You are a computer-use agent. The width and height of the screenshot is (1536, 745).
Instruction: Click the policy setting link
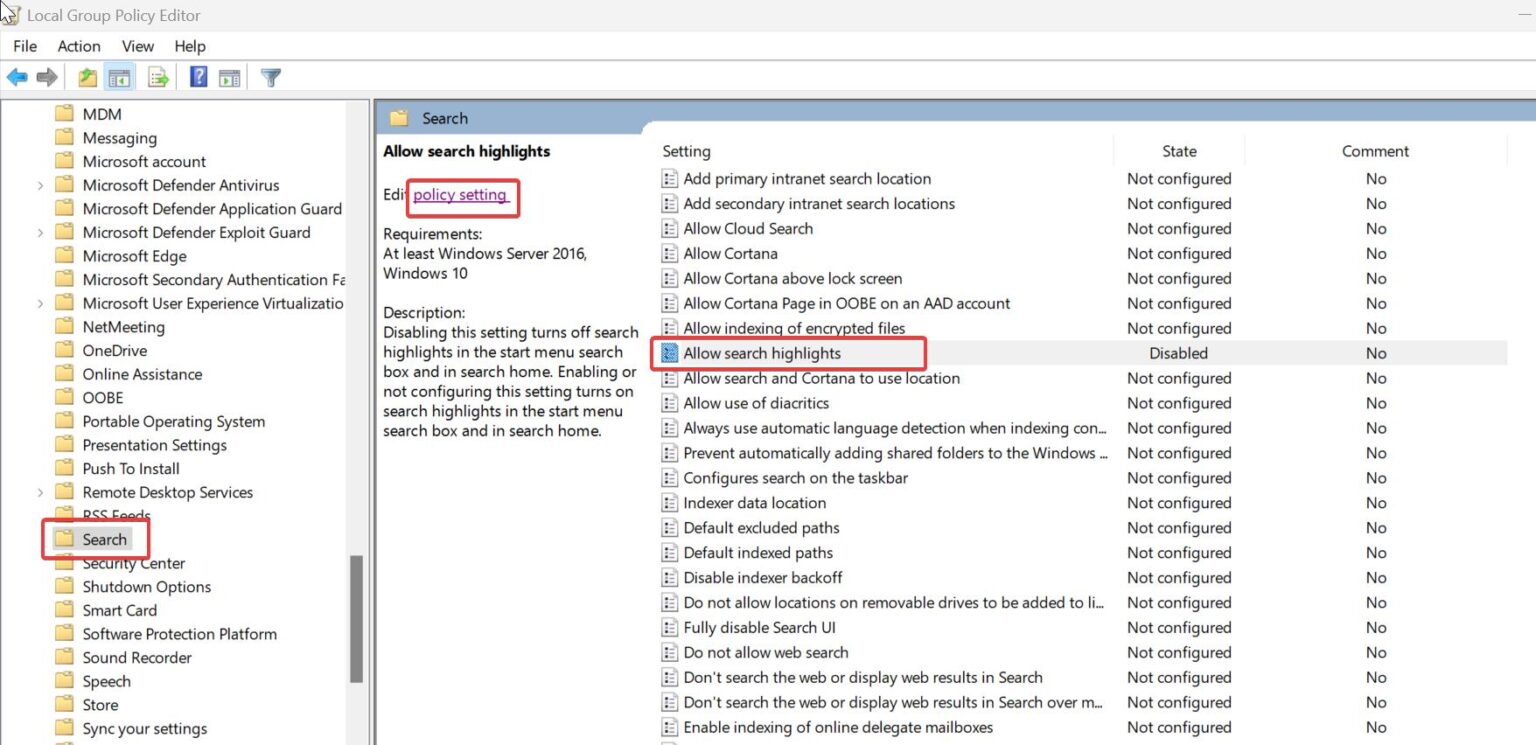462,198
